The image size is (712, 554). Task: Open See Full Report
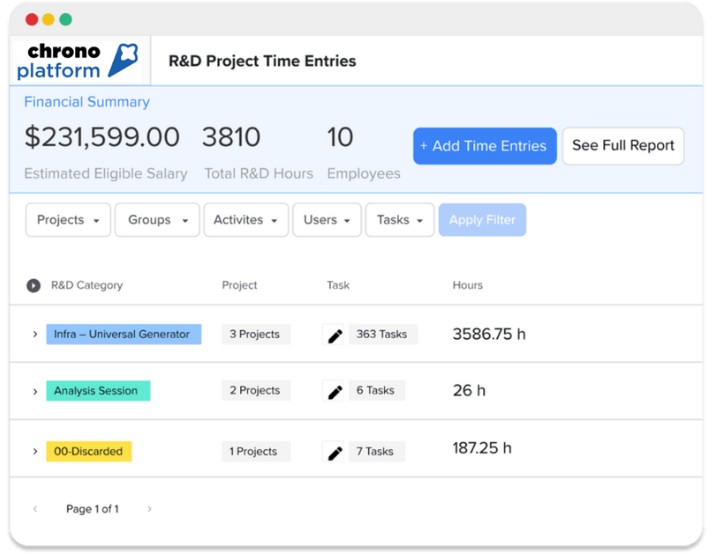(x=623, y=146)
